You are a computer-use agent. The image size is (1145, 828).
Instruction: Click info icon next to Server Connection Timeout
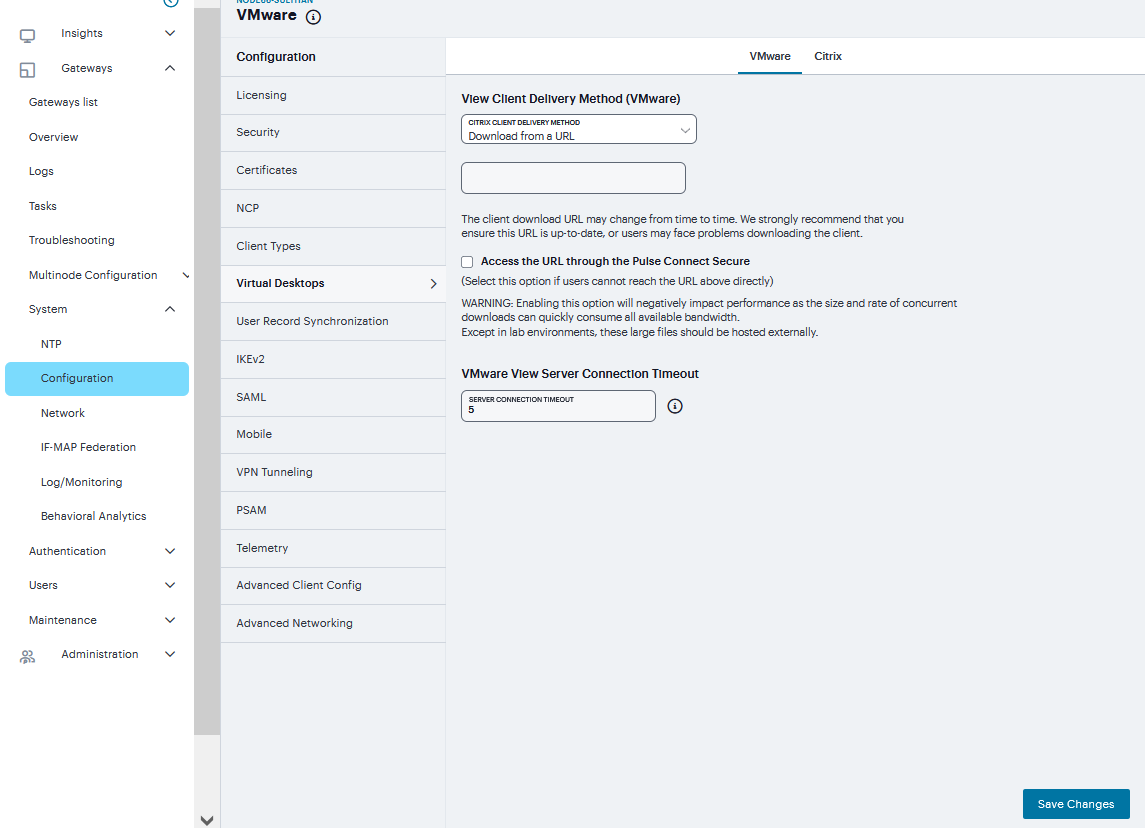[675, 406]
